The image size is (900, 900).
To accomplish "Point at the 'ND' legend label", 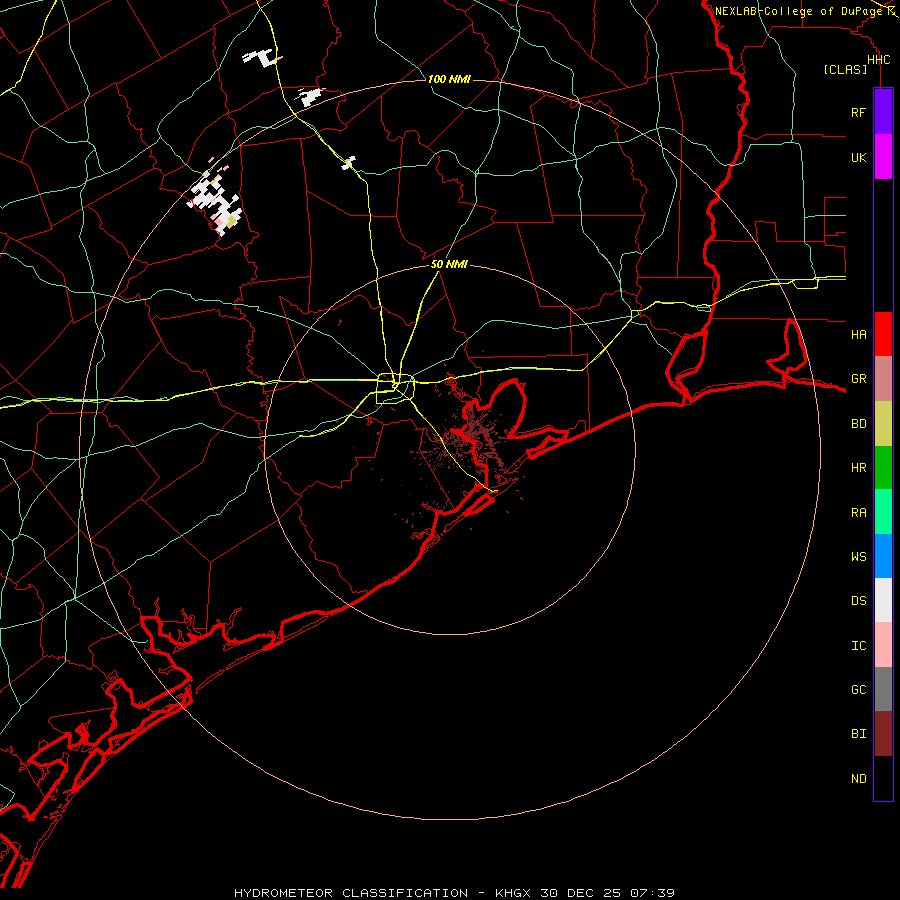I will pos(858,779).
